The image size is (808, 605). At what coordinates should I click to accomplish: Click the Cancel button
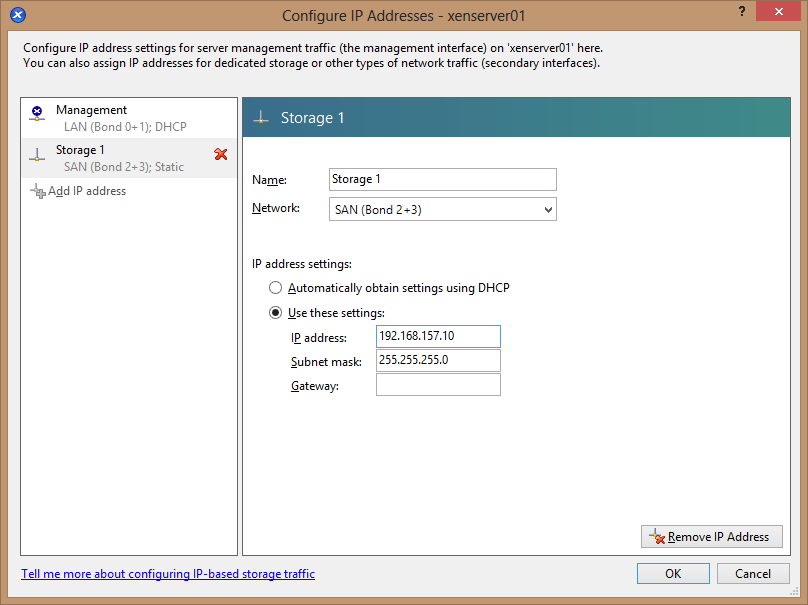click(x=753, y=574)
